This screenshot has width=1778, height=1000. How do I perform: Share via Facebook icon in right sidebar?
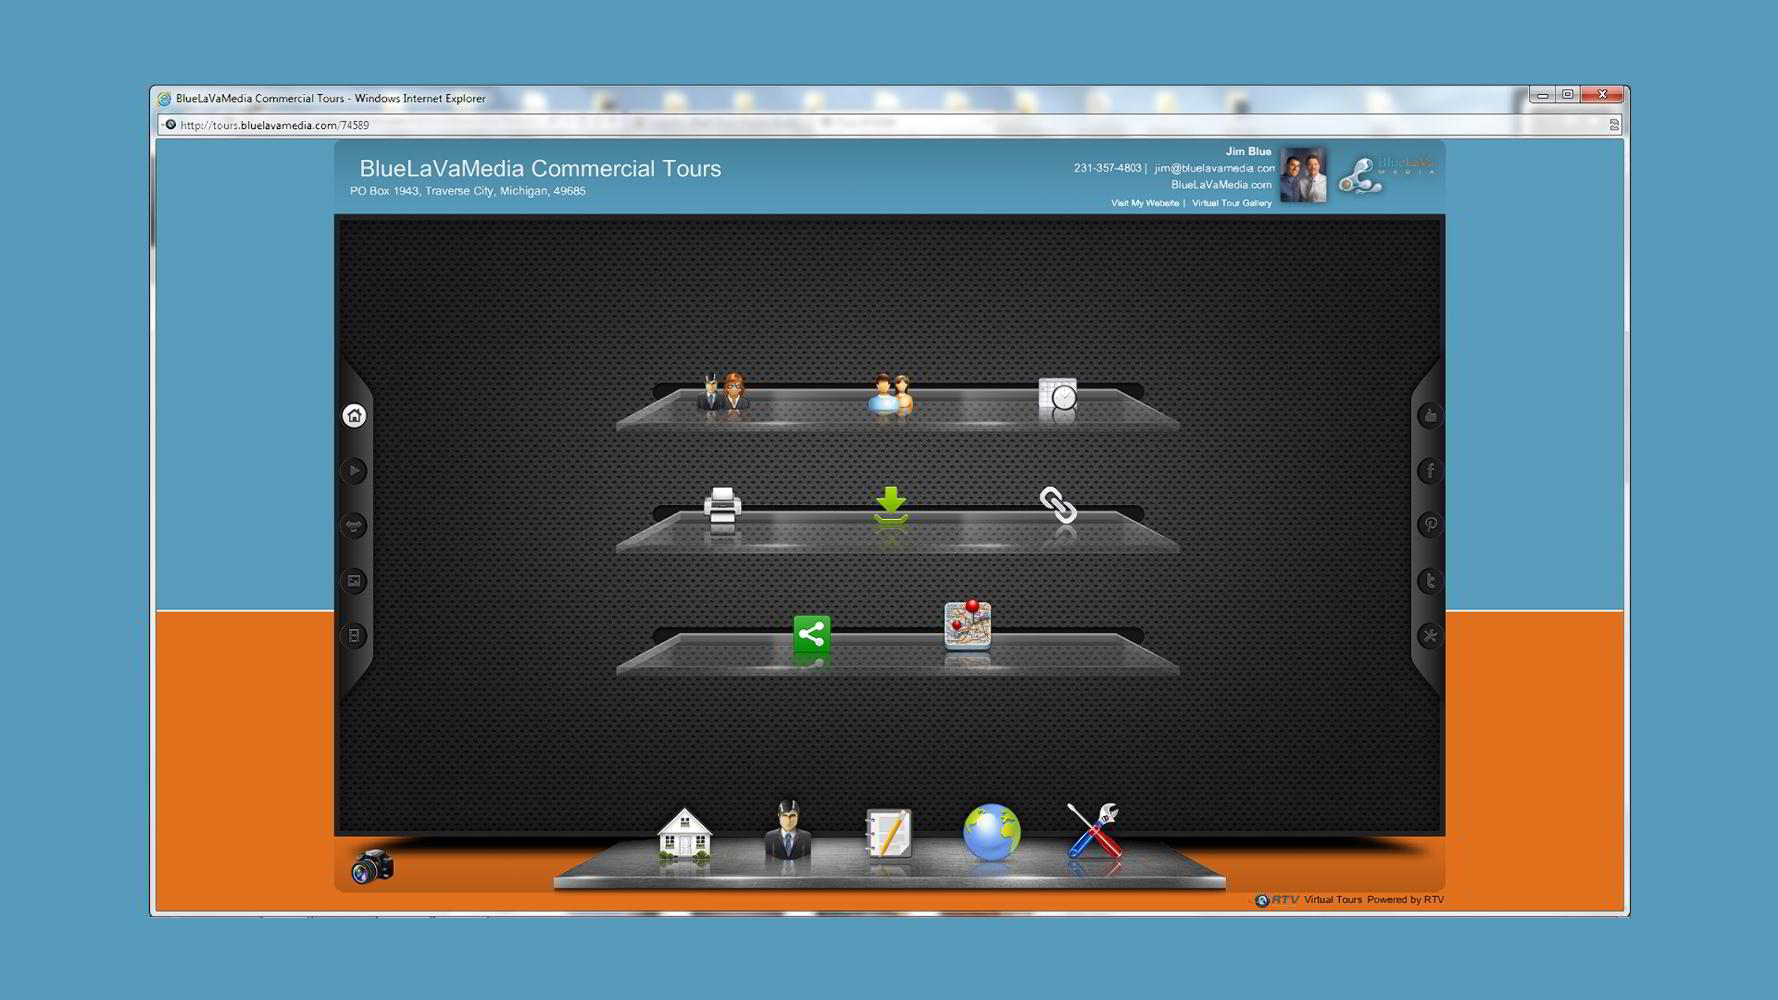click(1430, 470)
